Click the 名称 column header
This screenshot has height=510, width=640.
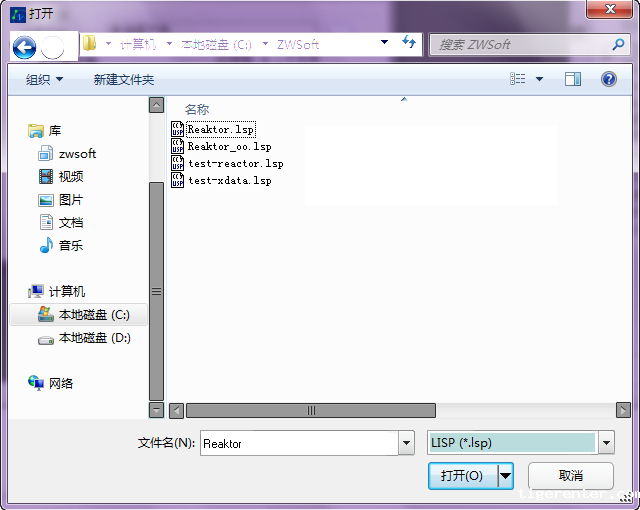click(197, 109)
